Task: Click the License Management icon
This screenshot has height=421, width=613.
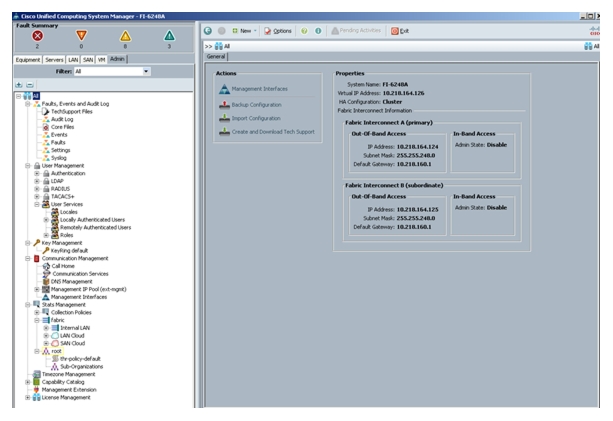Action: pyautogui.click(x=37, y=398)
